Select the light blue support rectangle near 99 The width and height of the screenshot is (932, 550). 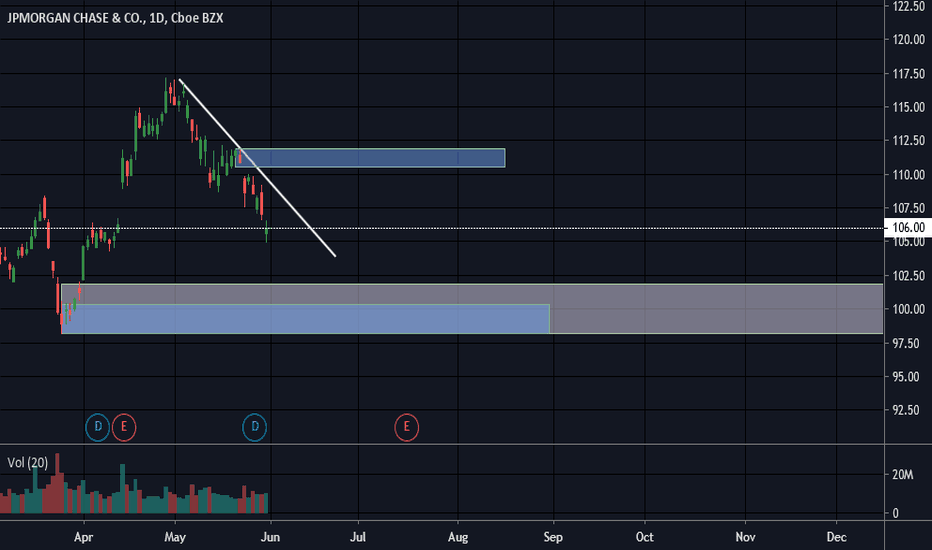(x=306, y=319)
